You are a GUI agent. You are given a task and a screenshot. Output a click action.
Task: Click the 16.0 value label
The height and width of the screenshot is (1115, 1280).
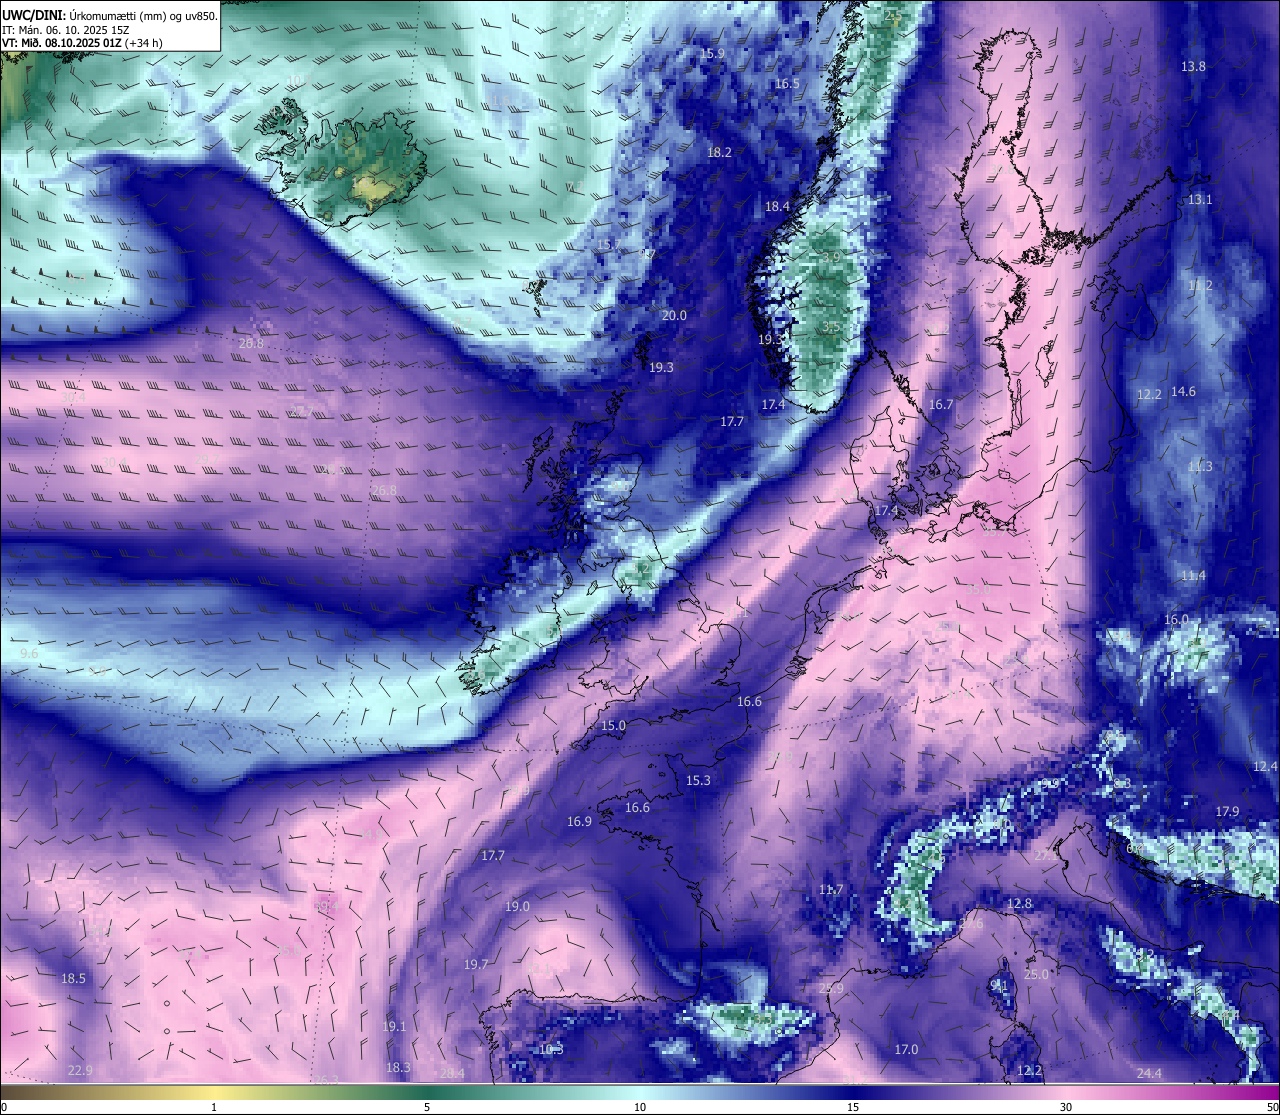point(1176,619)
